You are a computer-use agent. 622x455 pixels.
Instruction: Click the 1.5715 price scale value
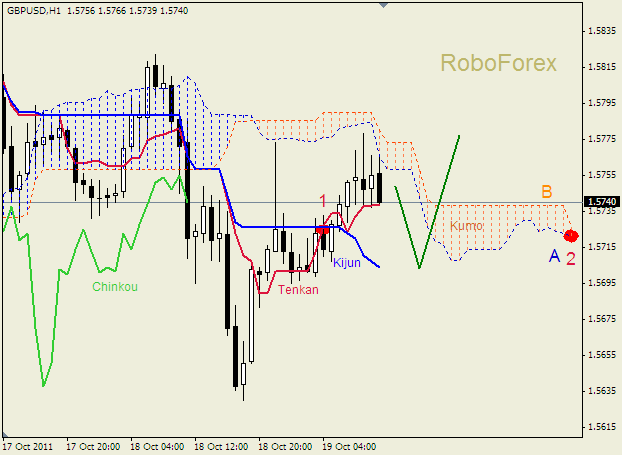click(602, 247)
